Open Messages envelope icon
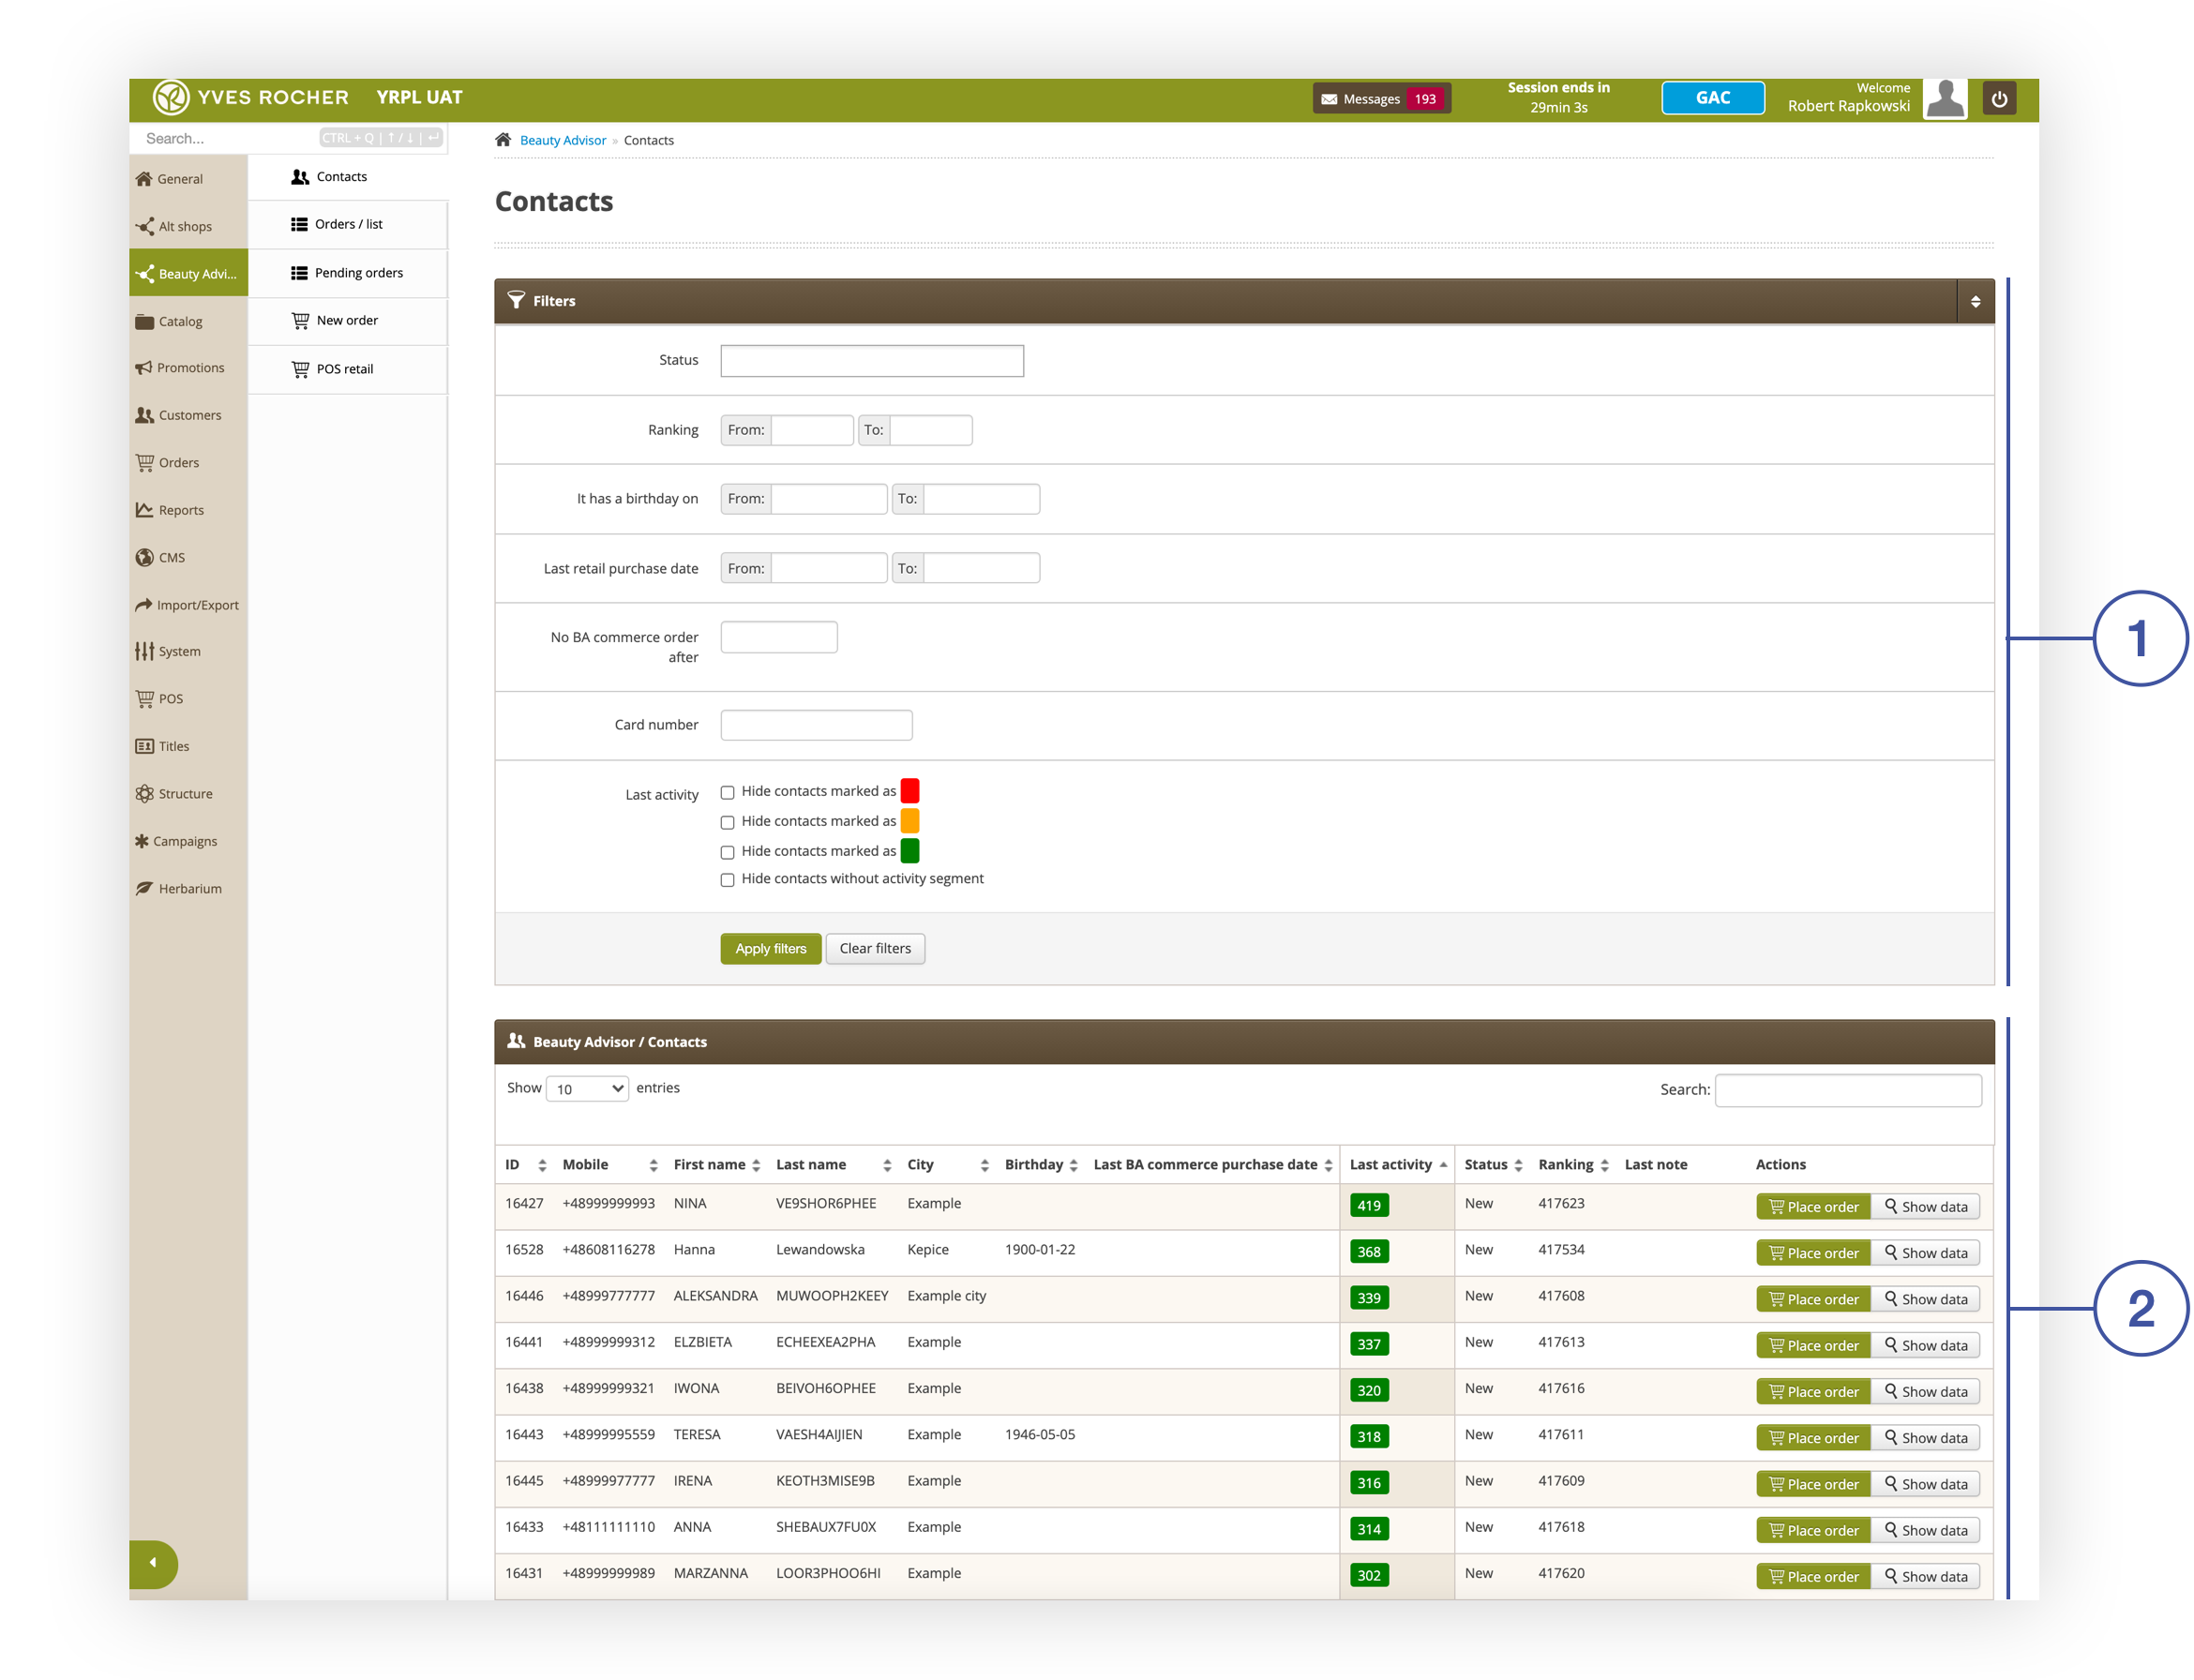The height and width of the screenshot is (1680, 2194). (1329, 99)
